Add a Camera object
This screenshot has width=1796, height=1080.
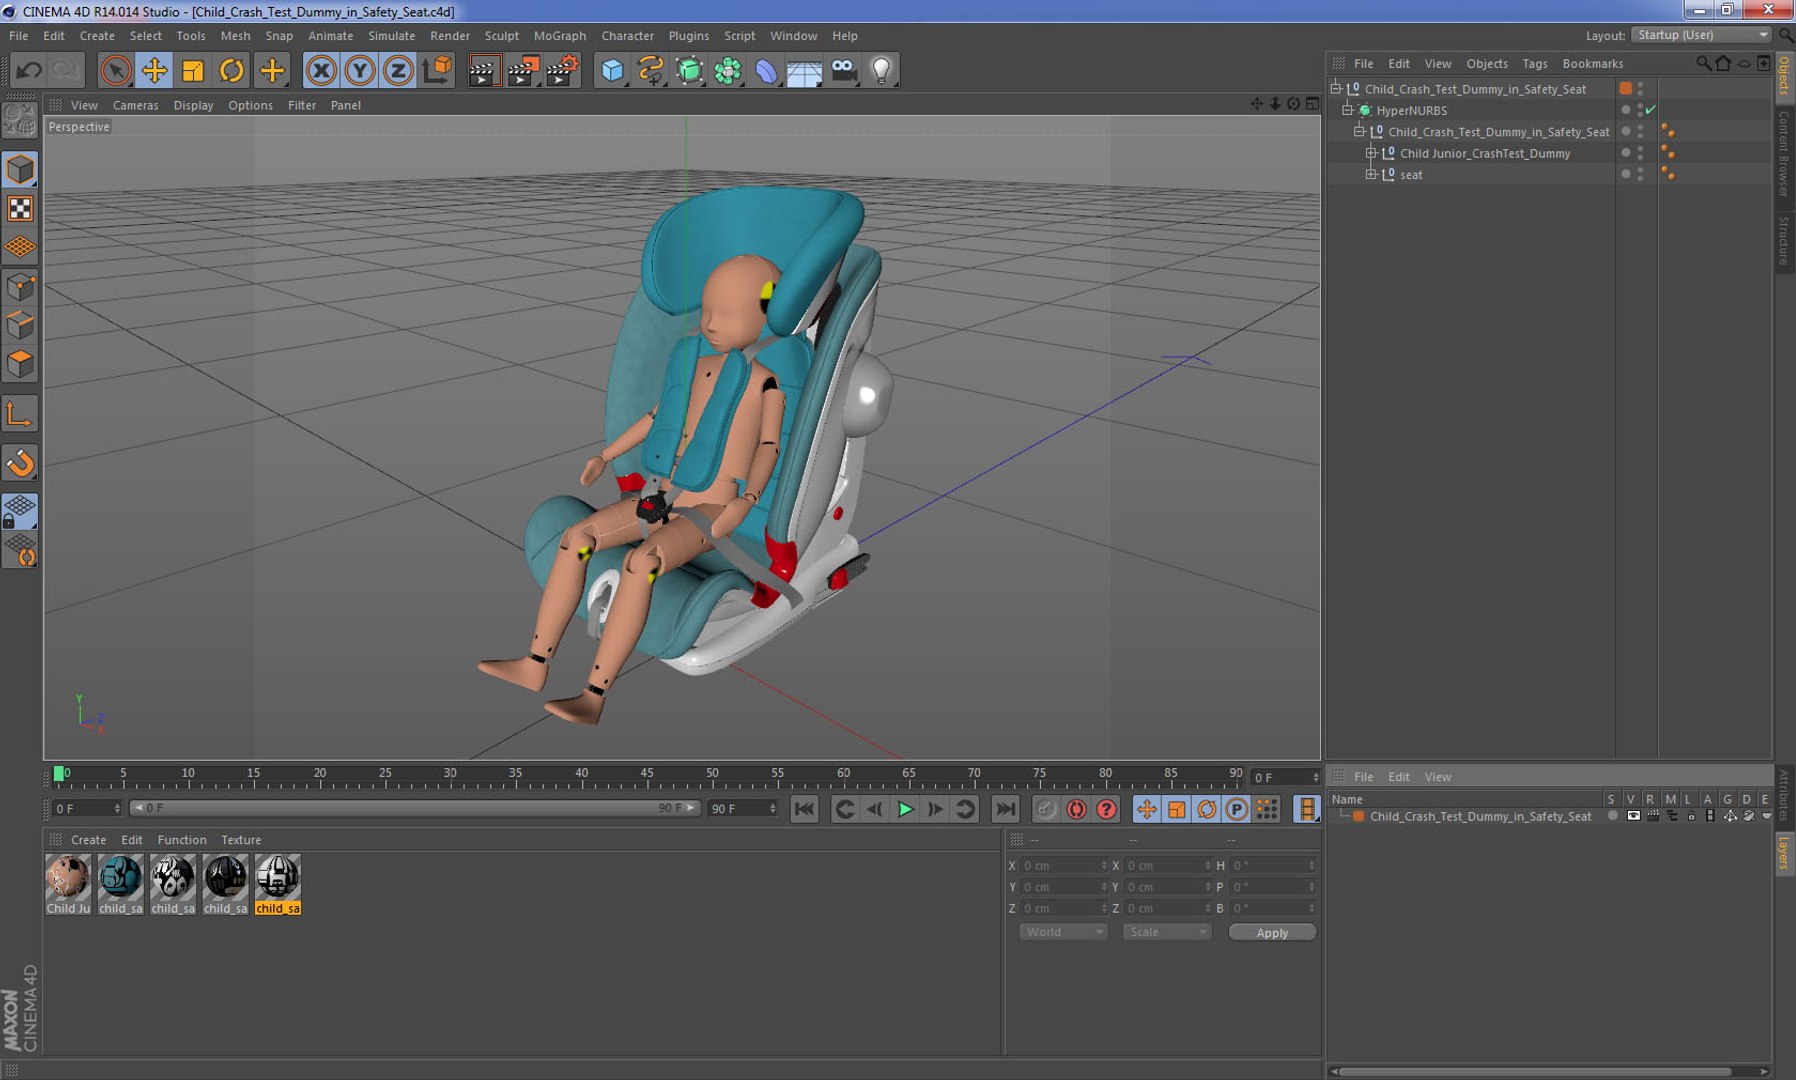pos(844,70)
